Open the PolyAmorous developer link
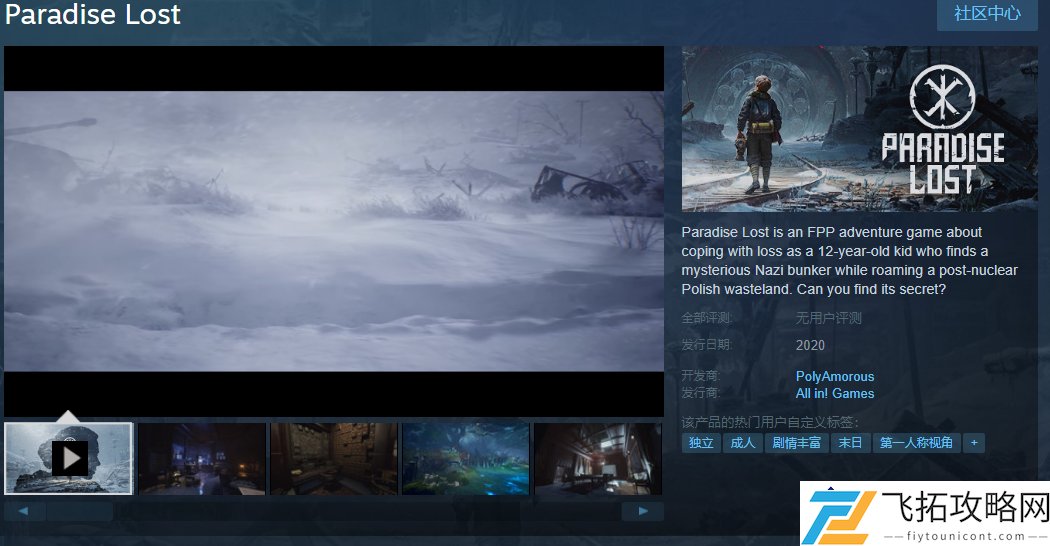The width and height of the screenshot is (1050, 546). click(x=834, y=377)
